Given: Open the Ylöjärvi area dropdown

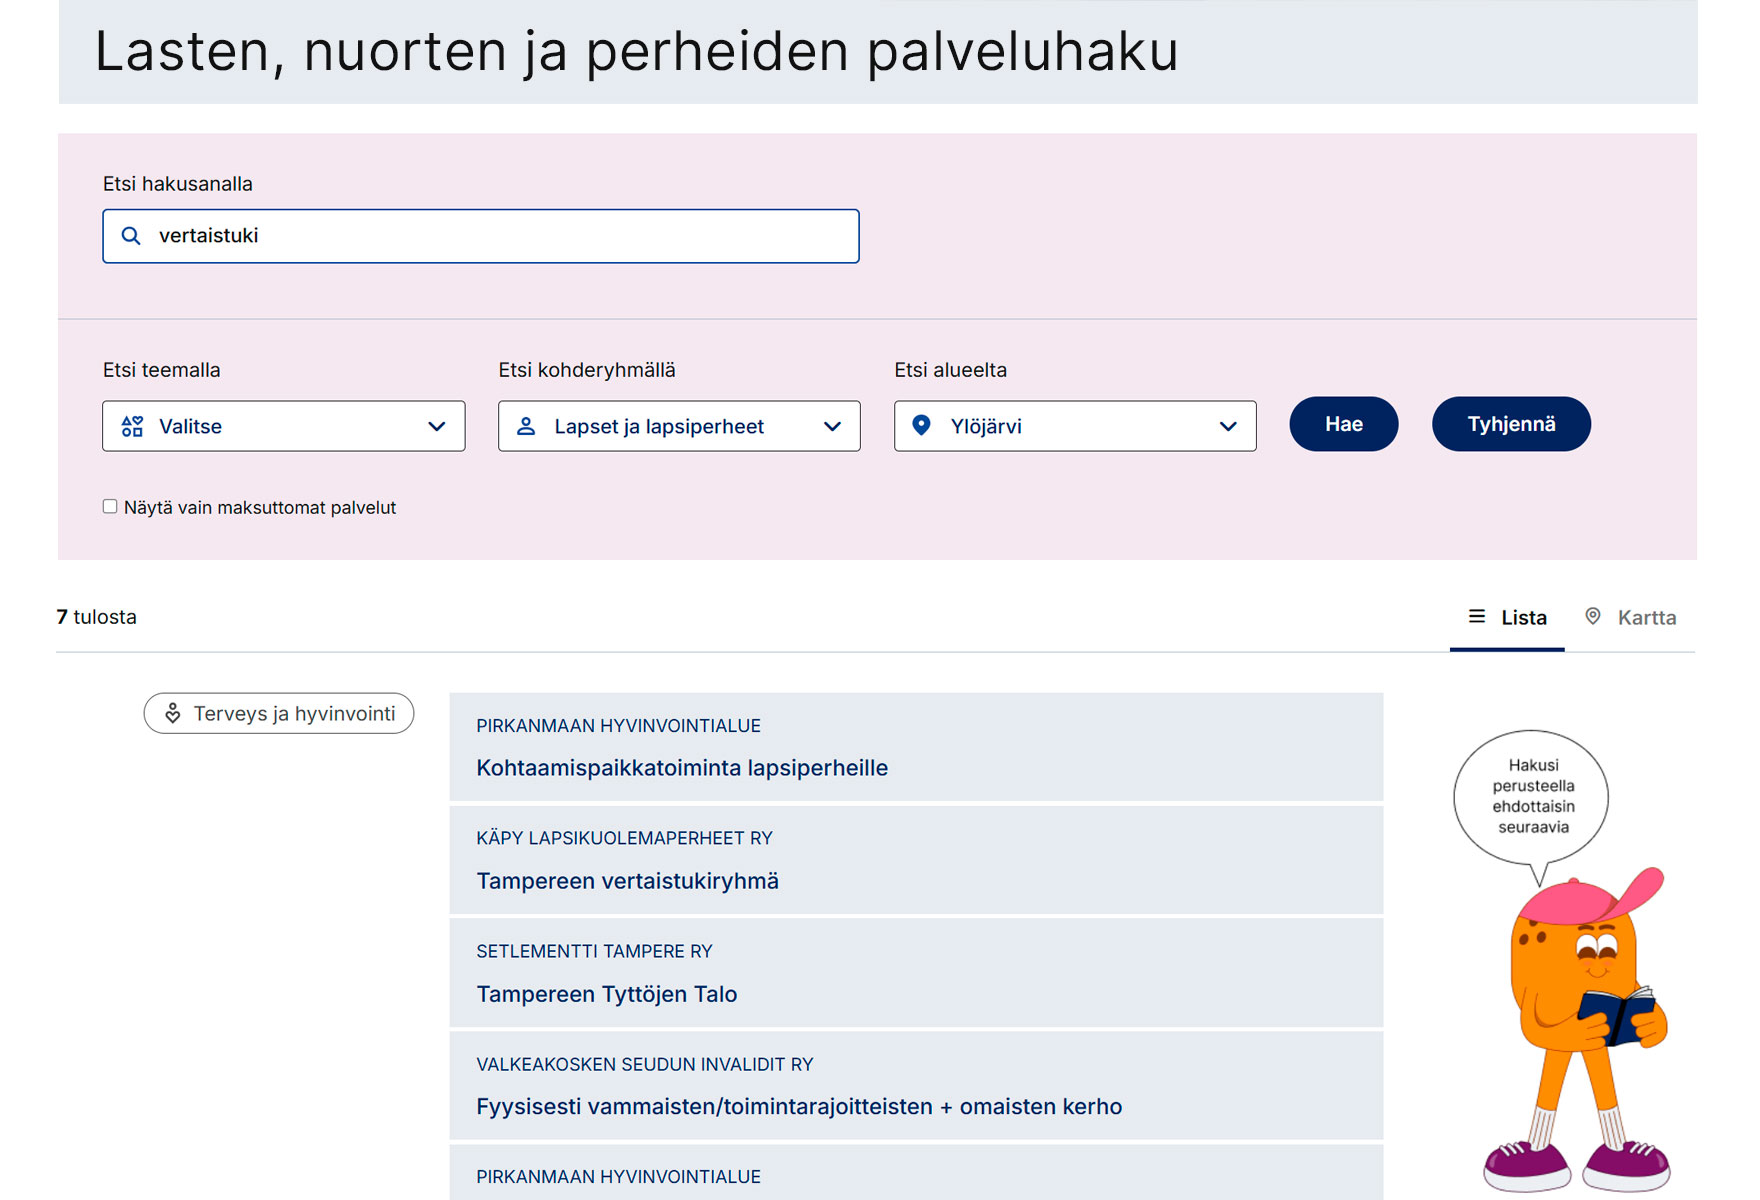Looking at the screenshot, I should [x=1075, y=427].
